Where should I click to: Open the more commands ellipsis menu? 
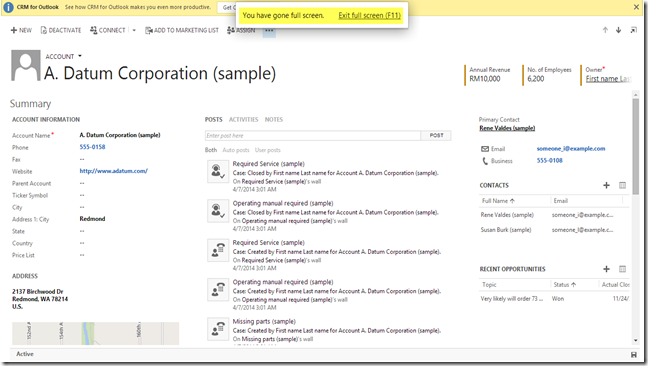tap(269, 31)
